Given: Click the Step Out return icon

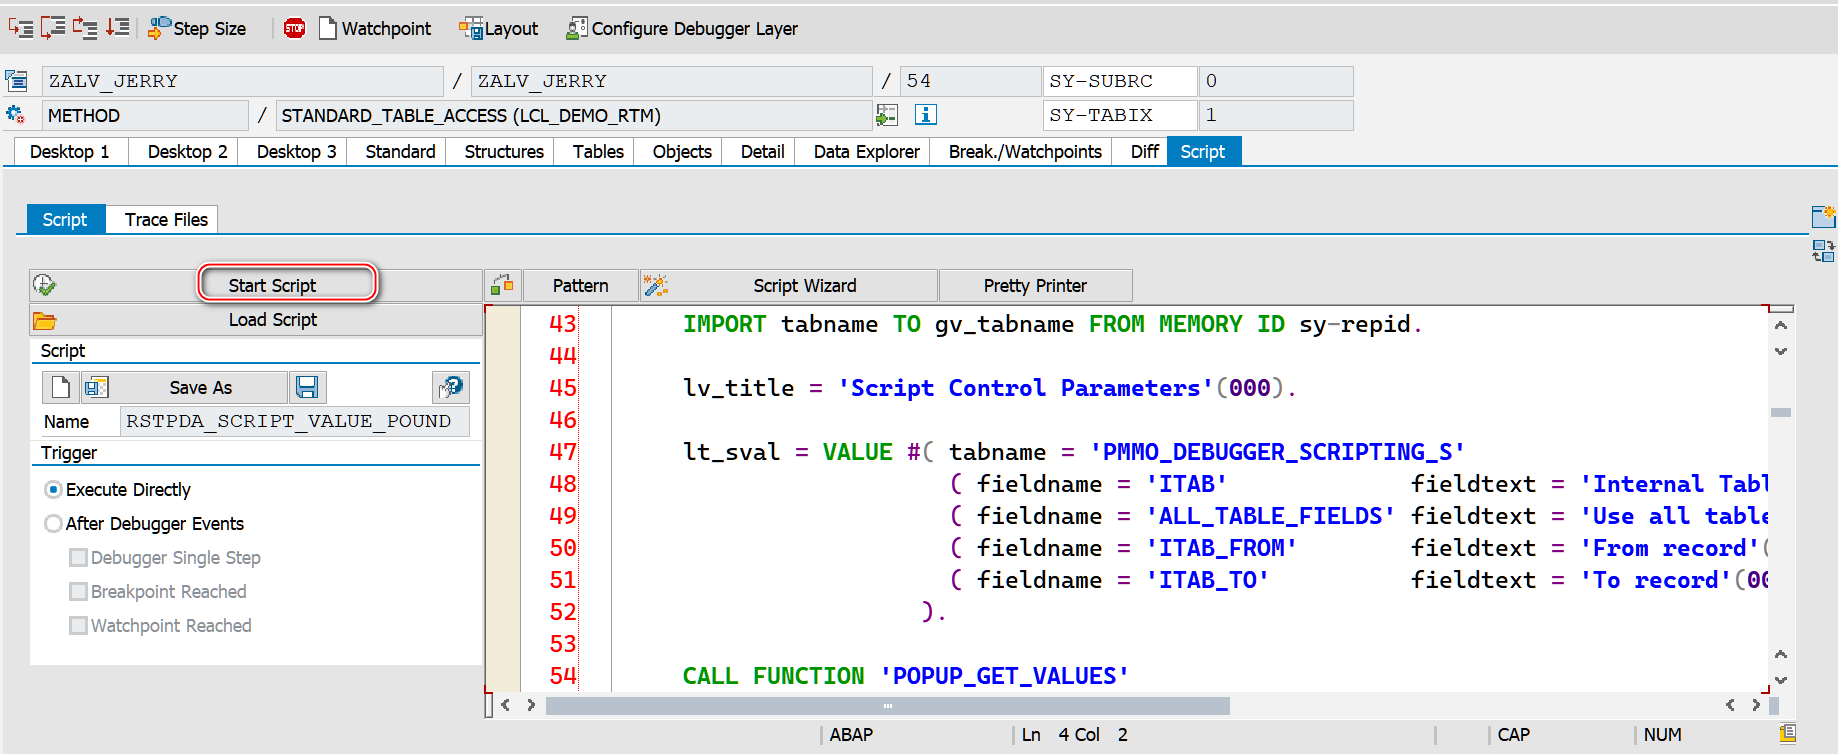Looking at the screenshot, I should [85, 28].
